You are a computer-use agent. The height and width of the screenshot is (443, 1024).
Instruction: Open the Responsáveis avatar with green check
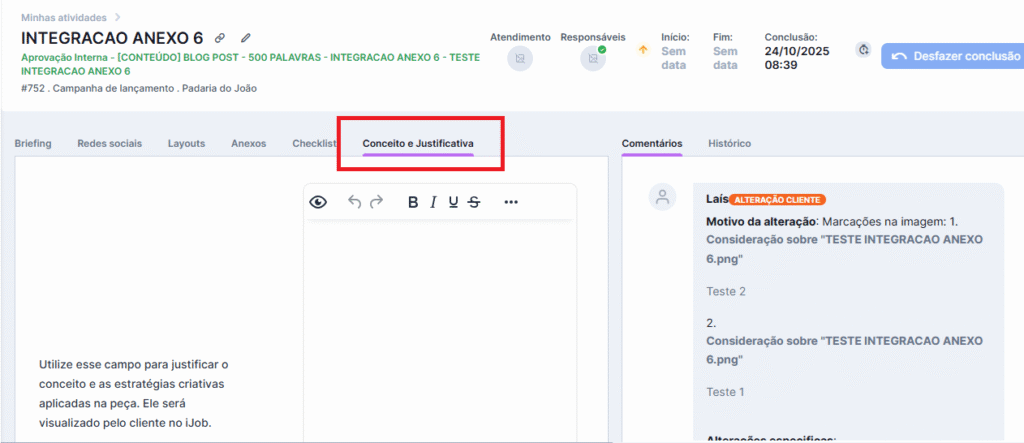(594, 59)
